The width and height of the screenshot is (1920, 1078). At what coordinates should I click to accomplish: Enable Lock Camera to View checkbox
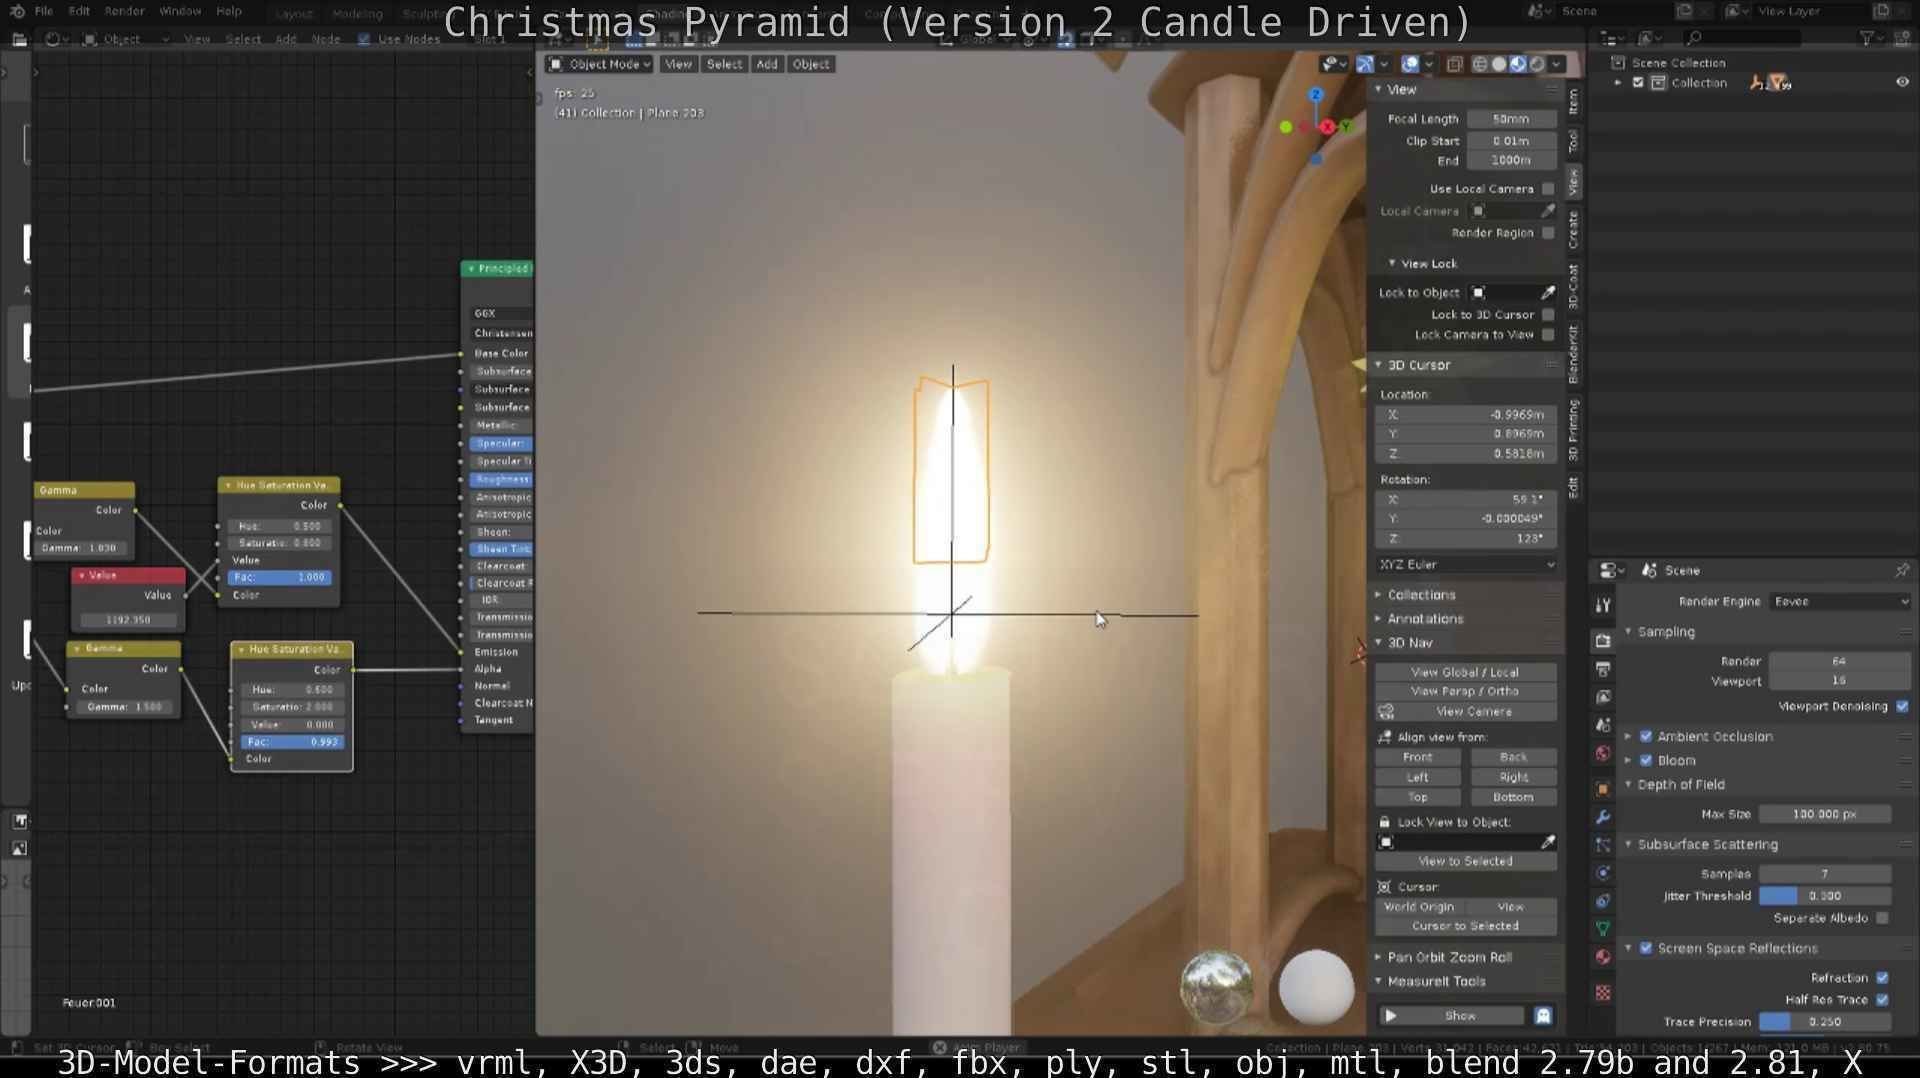[x=1548, y=335]
